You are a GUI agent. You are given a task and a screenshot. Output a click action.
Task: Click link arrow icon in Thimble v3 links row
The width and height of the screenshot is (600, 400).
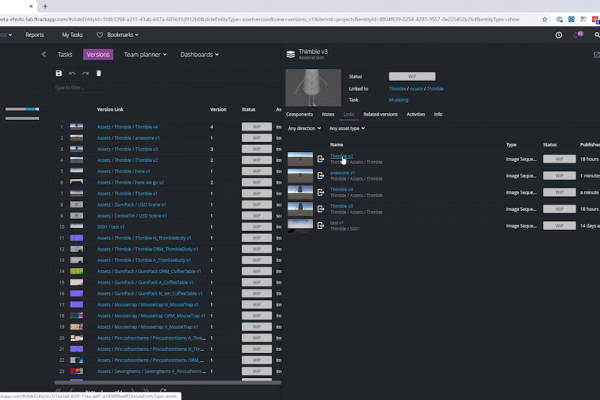point(321,209)
